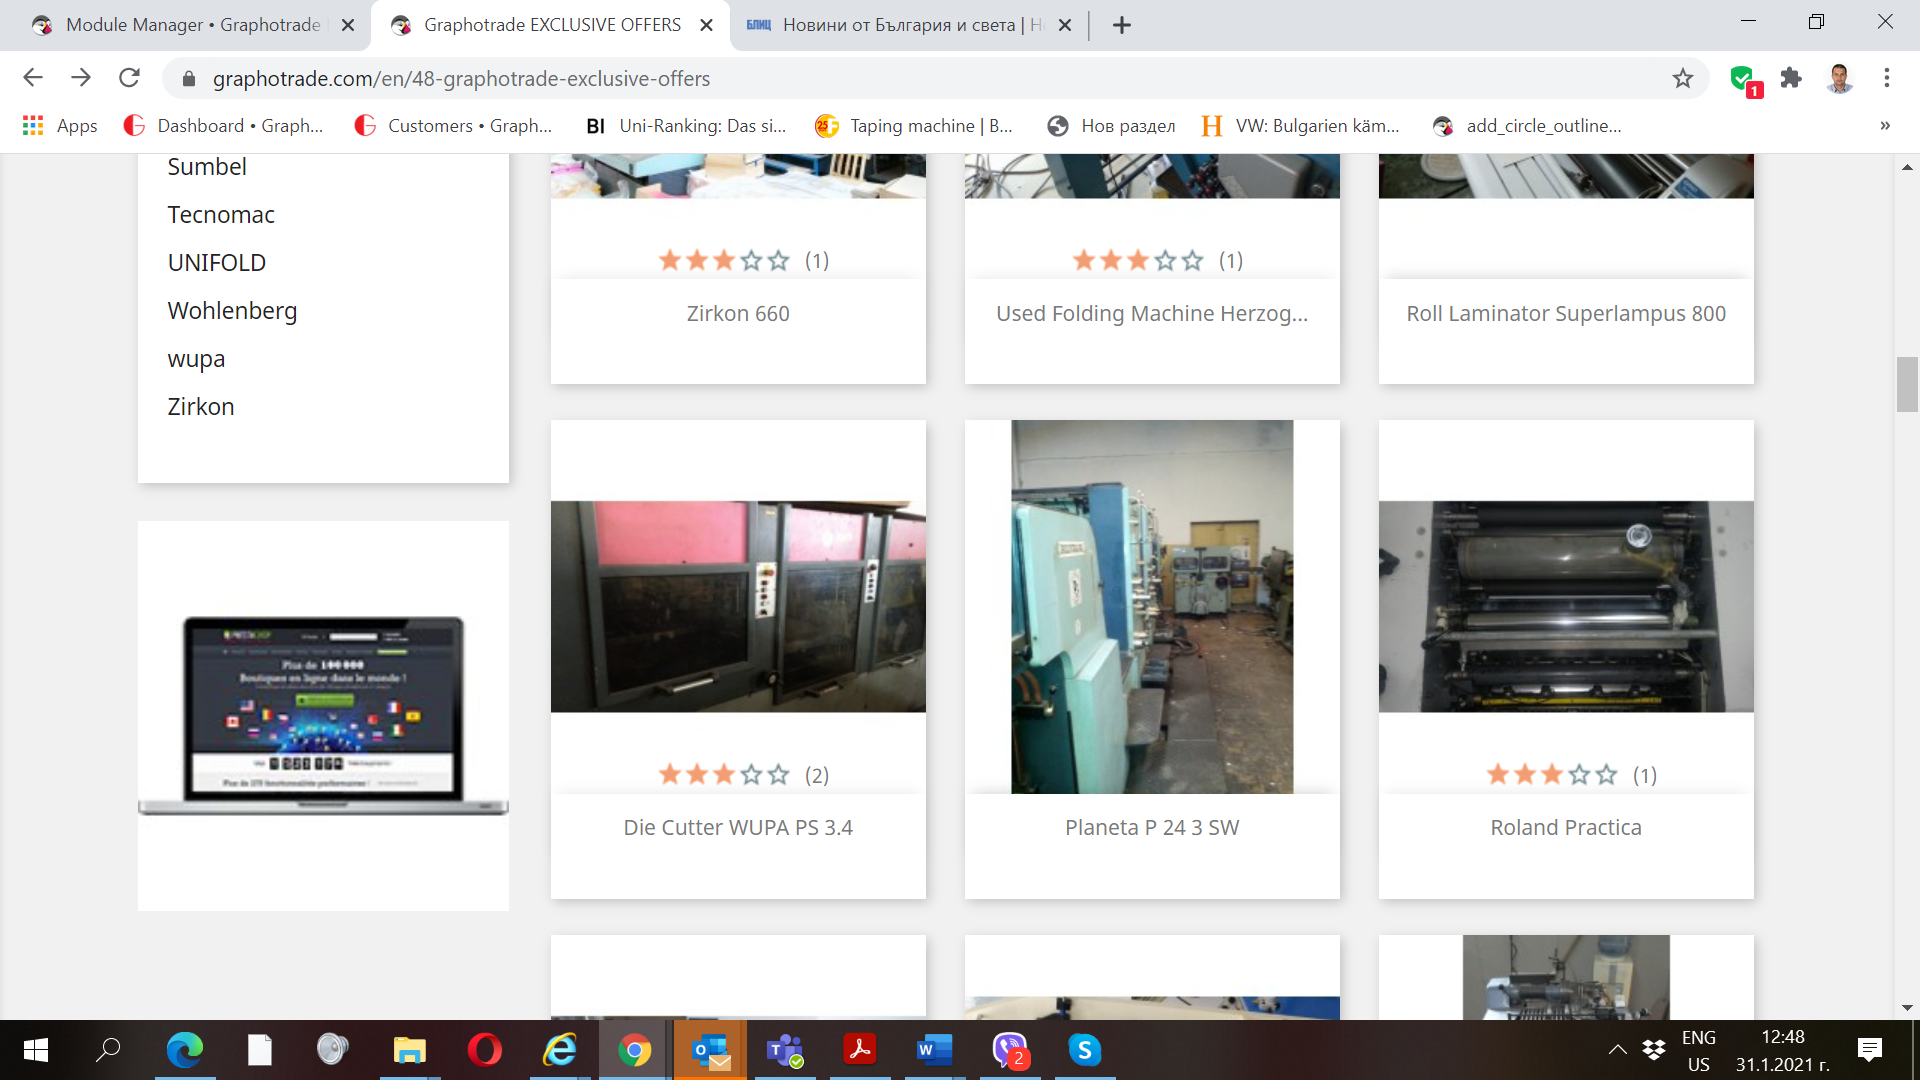Open Outlook from taskbar
1920x1080 pixels.
click(711, 1050)
